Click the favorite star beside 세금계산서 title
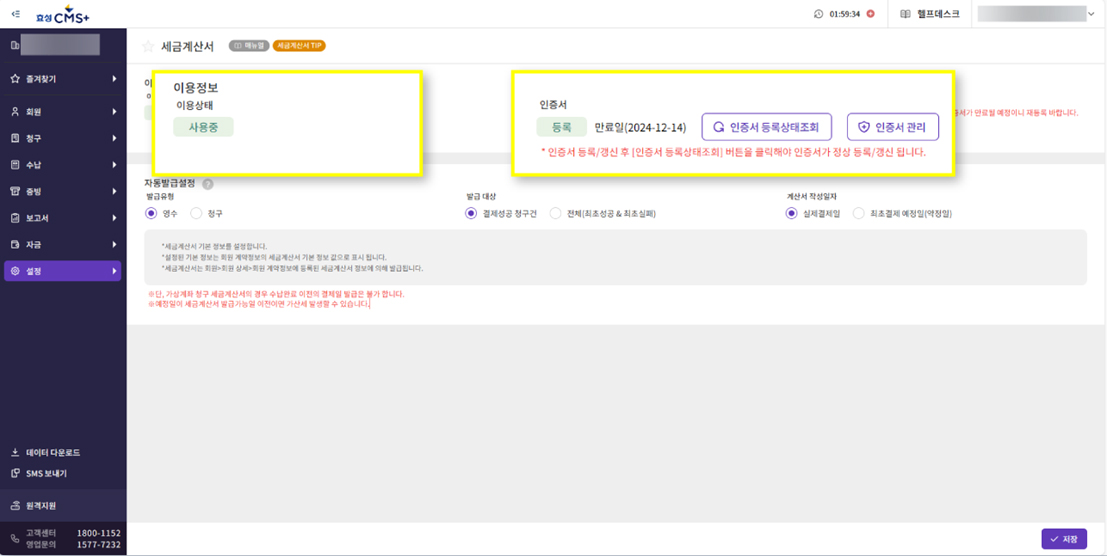This screenshot has width=1107, height=556. click(148, 46)
